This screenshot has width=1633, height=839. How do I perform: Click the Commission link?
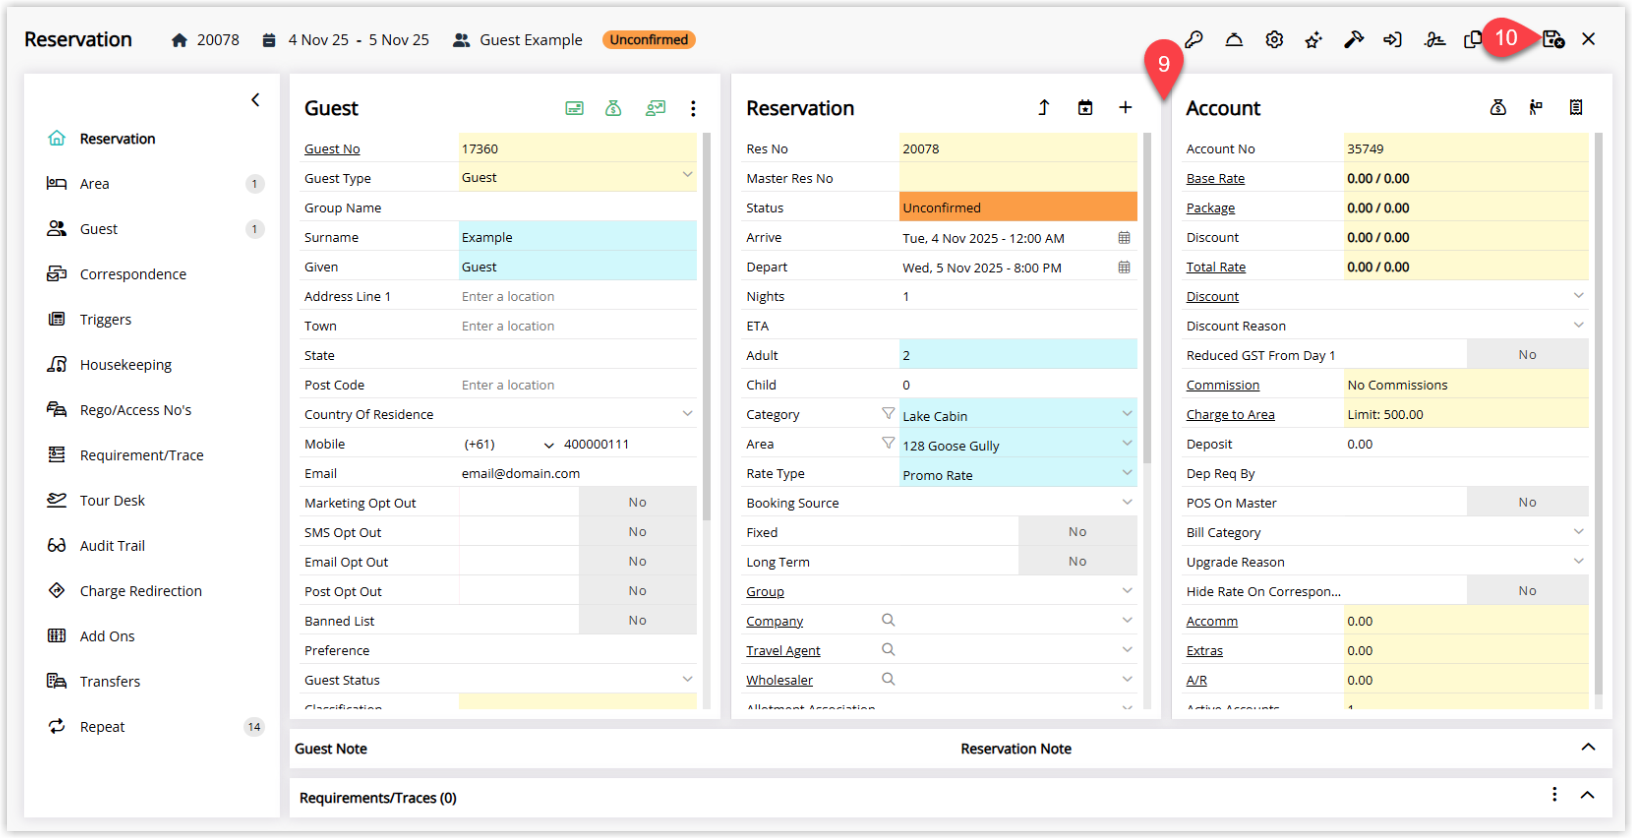tap(1222, 385)
